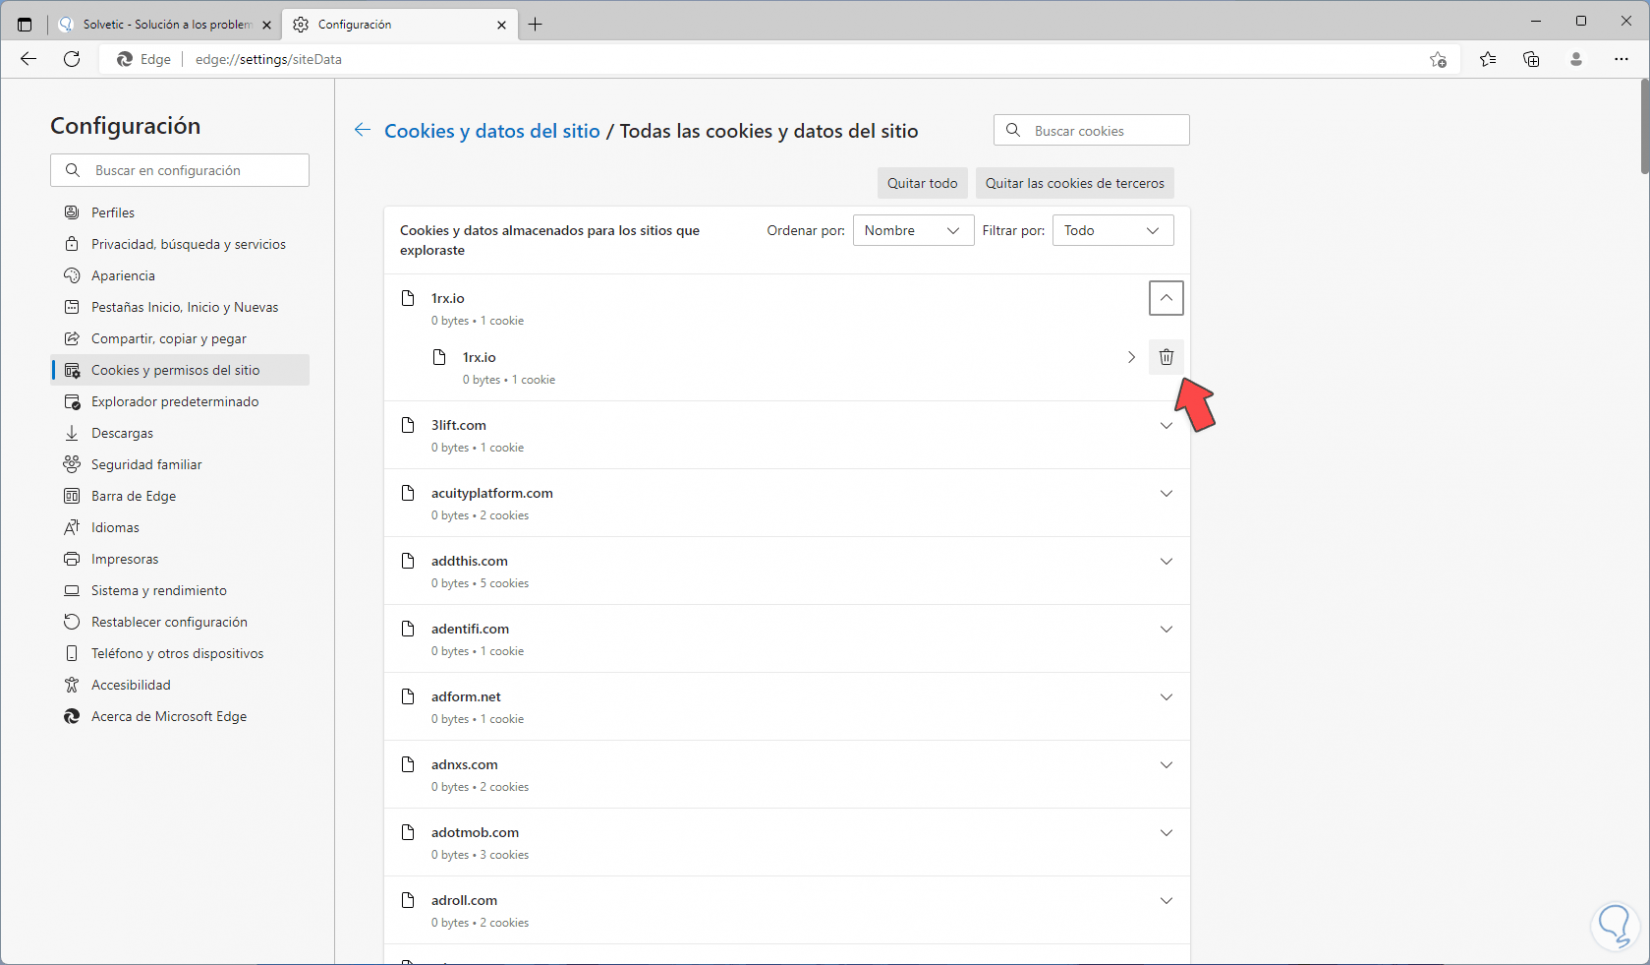Open the three-dot settings and more menu
1650x965 pixels.
pos(1621,59)
